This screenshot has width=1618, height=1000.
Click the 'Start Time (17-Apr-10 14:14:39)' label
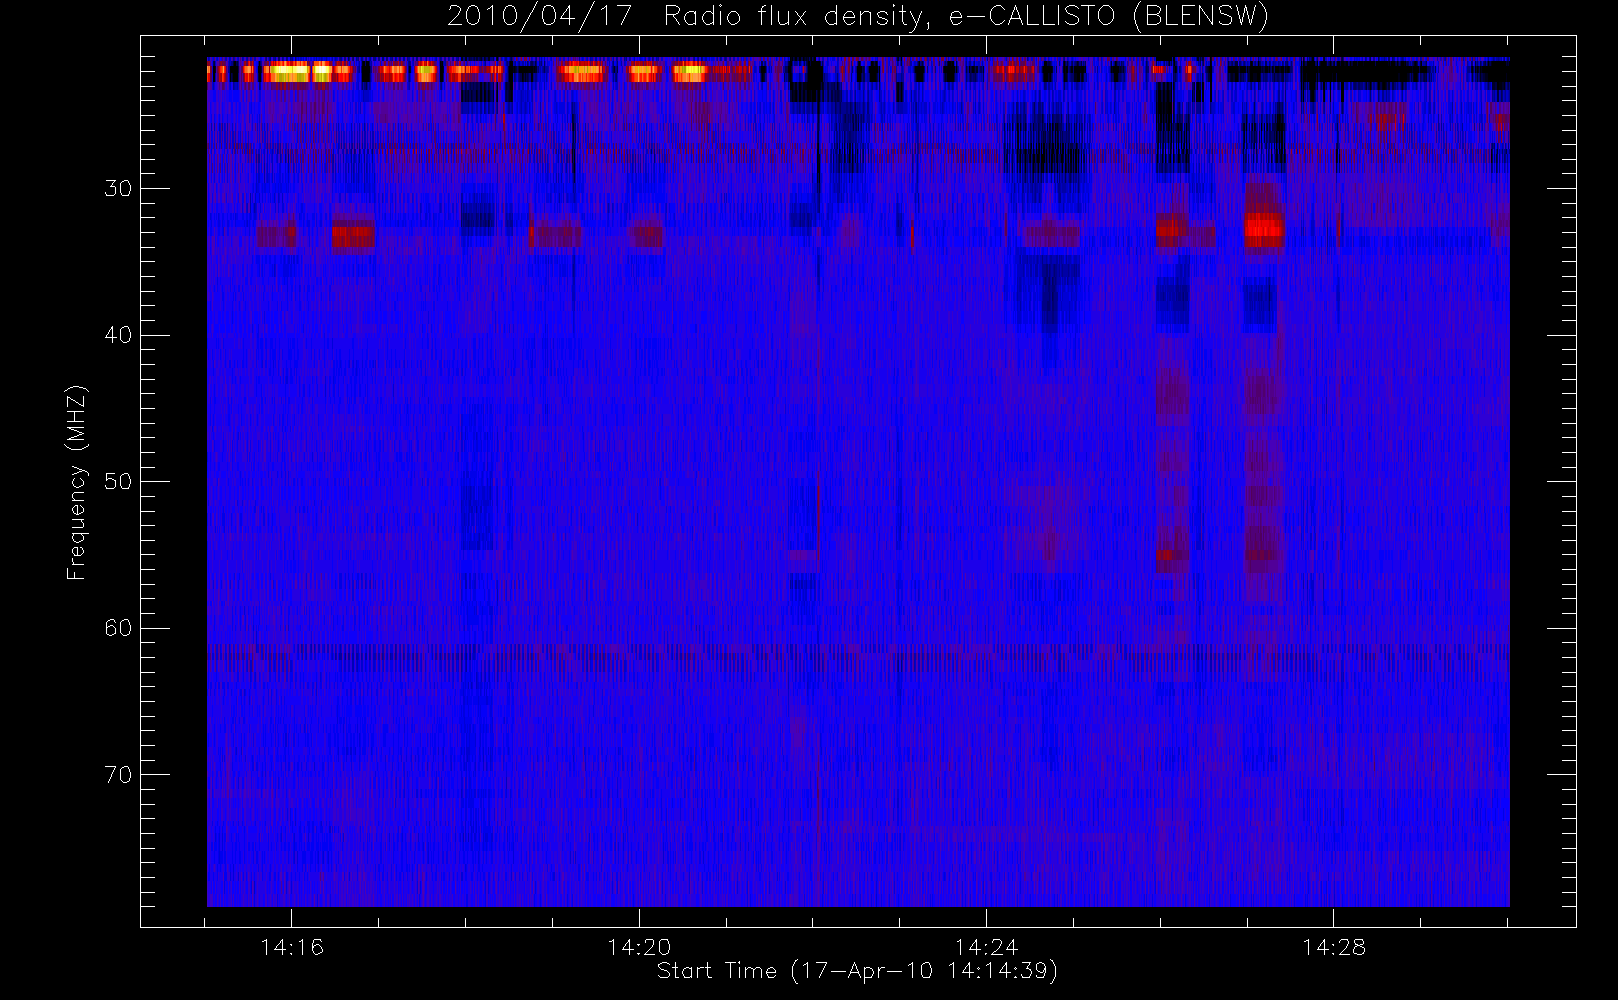857,970
